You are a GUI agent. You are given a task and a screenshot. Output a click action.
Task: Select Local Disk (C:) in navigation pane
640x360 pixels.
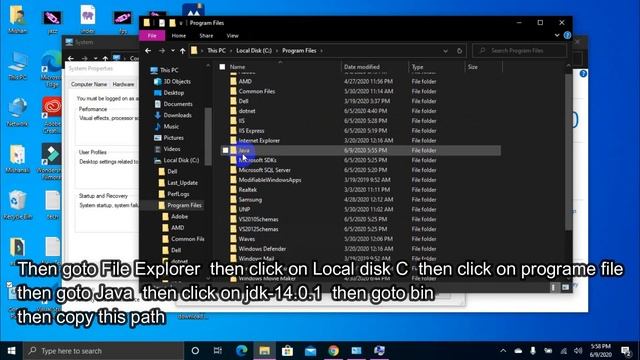(181, 160)
